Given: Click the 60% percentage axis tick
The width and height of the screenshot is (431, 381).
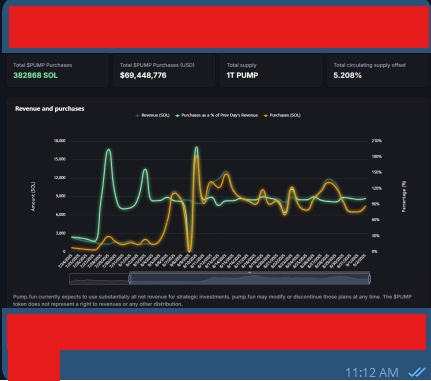Looking at the screenshot, I should tap(376, 220).
